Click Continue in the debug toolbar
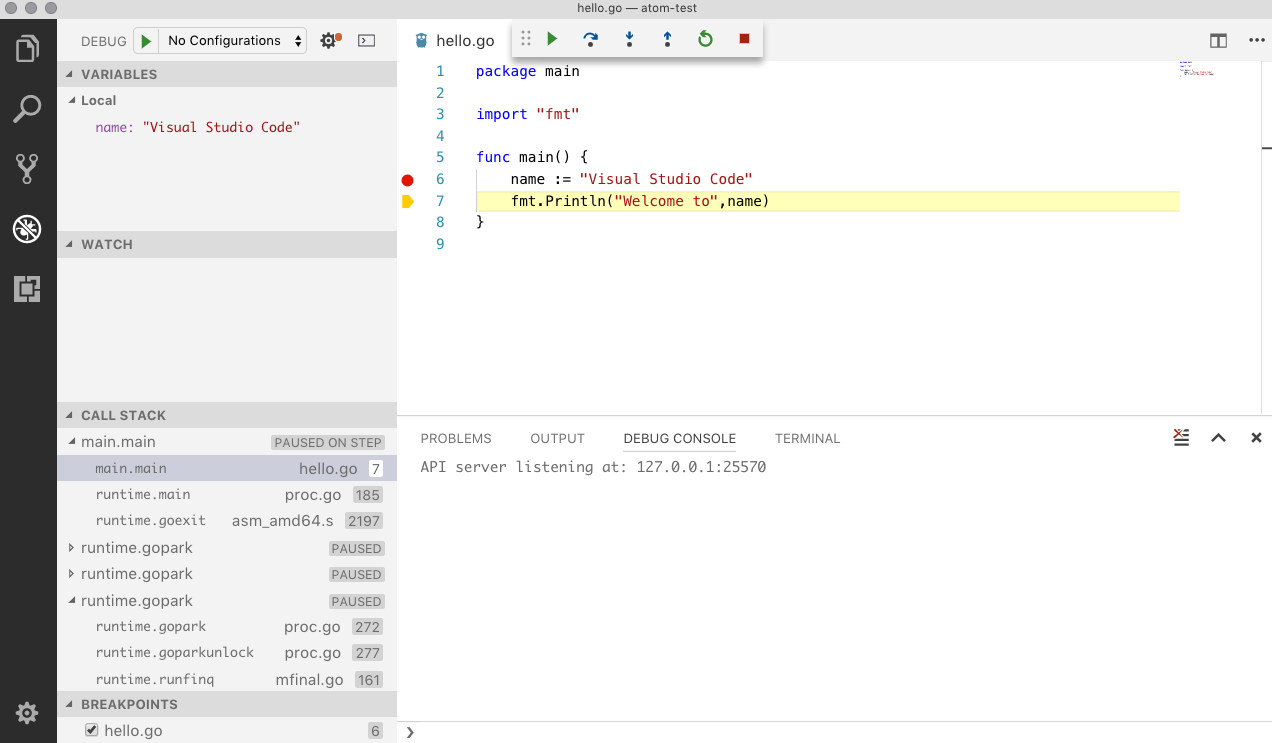 click(552, 39)
